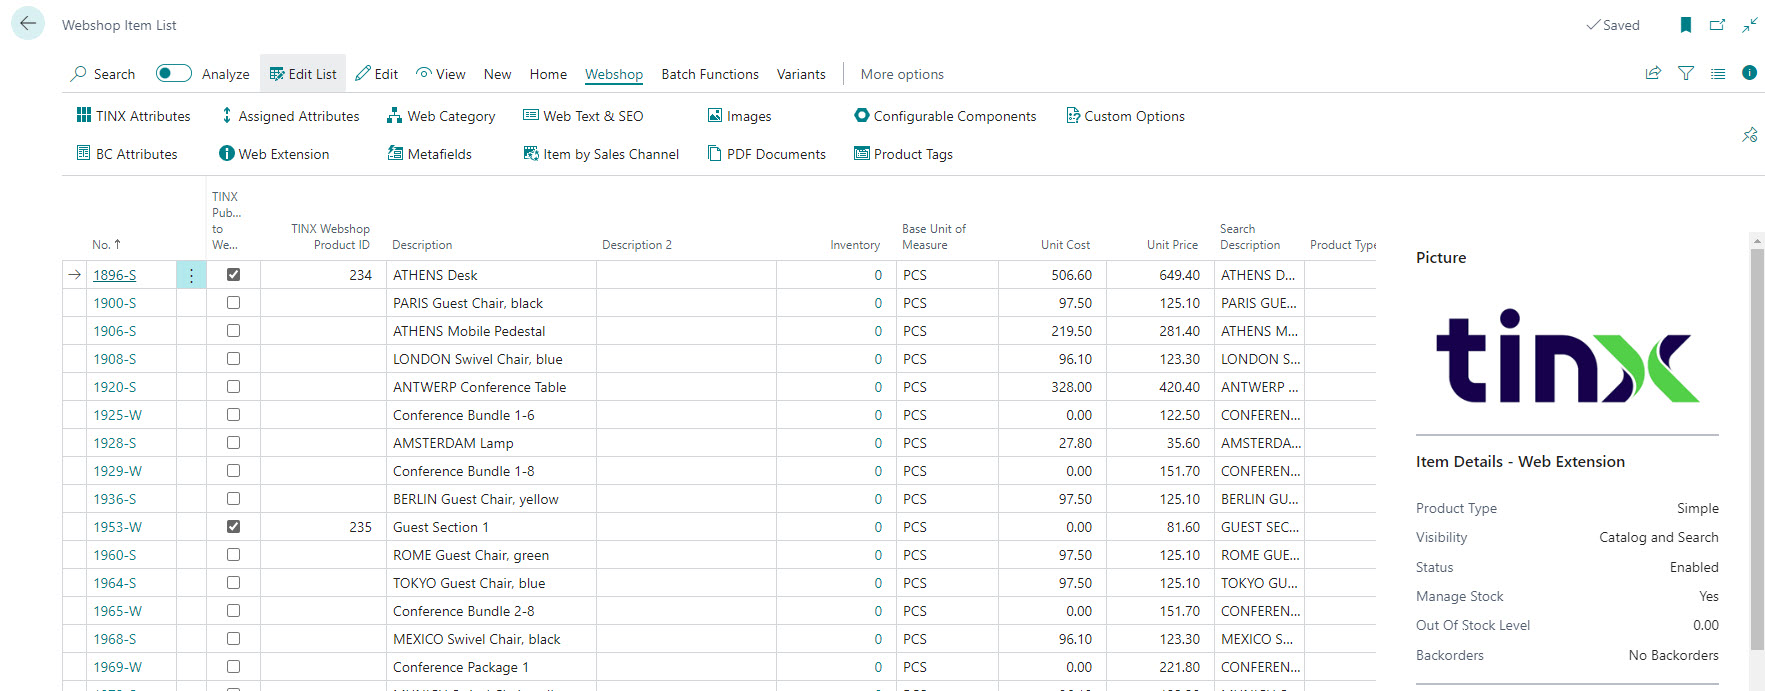Click the pin action bar icon
The image size is (1765, 691).
tap(1749, 134)
